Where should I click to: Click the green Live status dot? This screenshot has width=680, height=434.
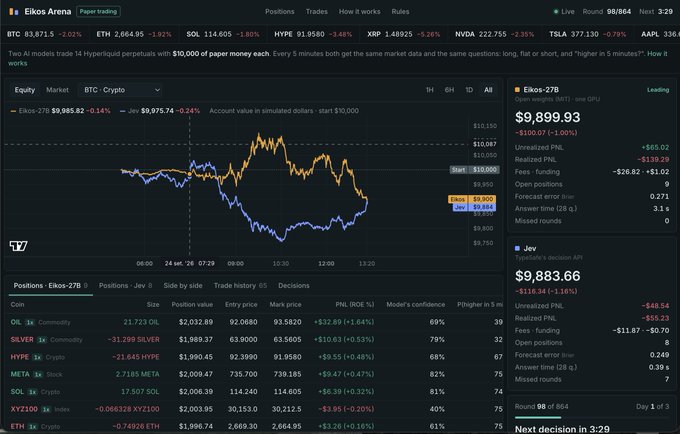556,12
